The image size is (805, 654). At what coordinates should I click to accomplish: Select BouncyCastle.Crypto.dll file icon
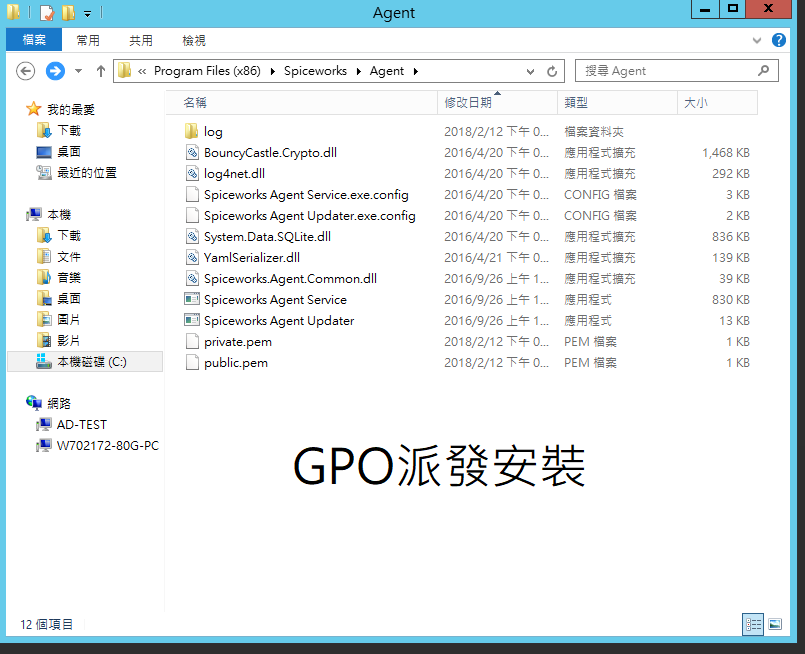pos(192,152)
